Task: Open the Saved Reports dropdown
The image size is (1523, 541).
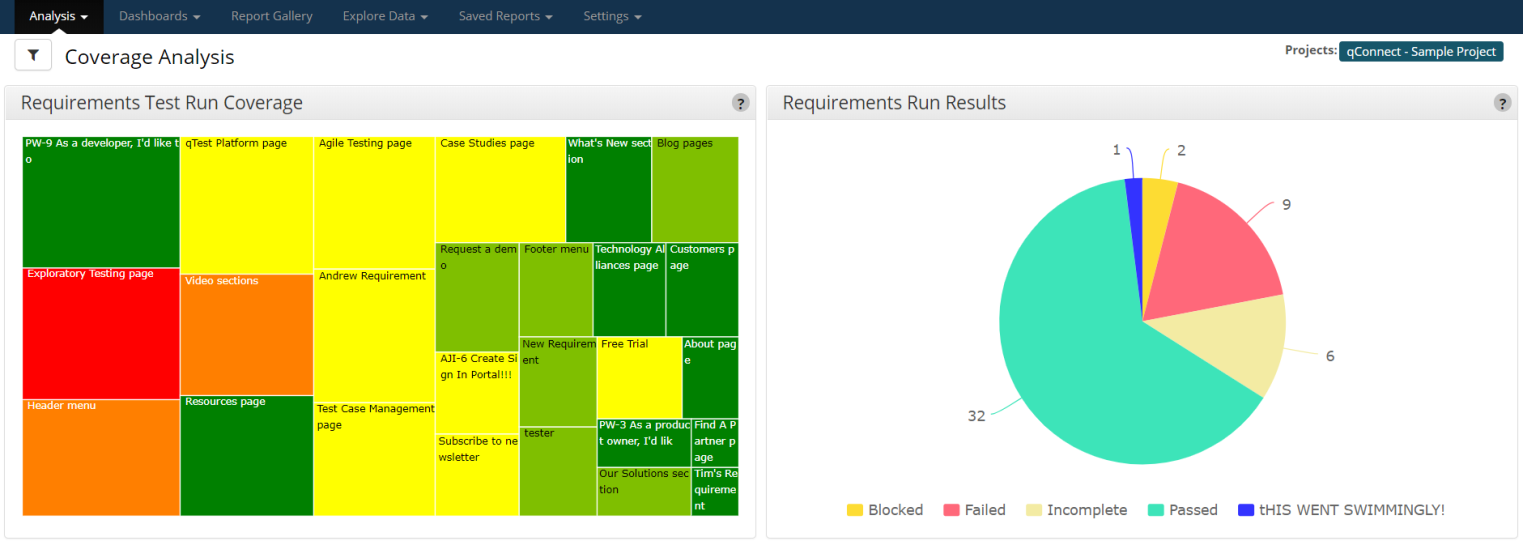Action: click(506, 16)
